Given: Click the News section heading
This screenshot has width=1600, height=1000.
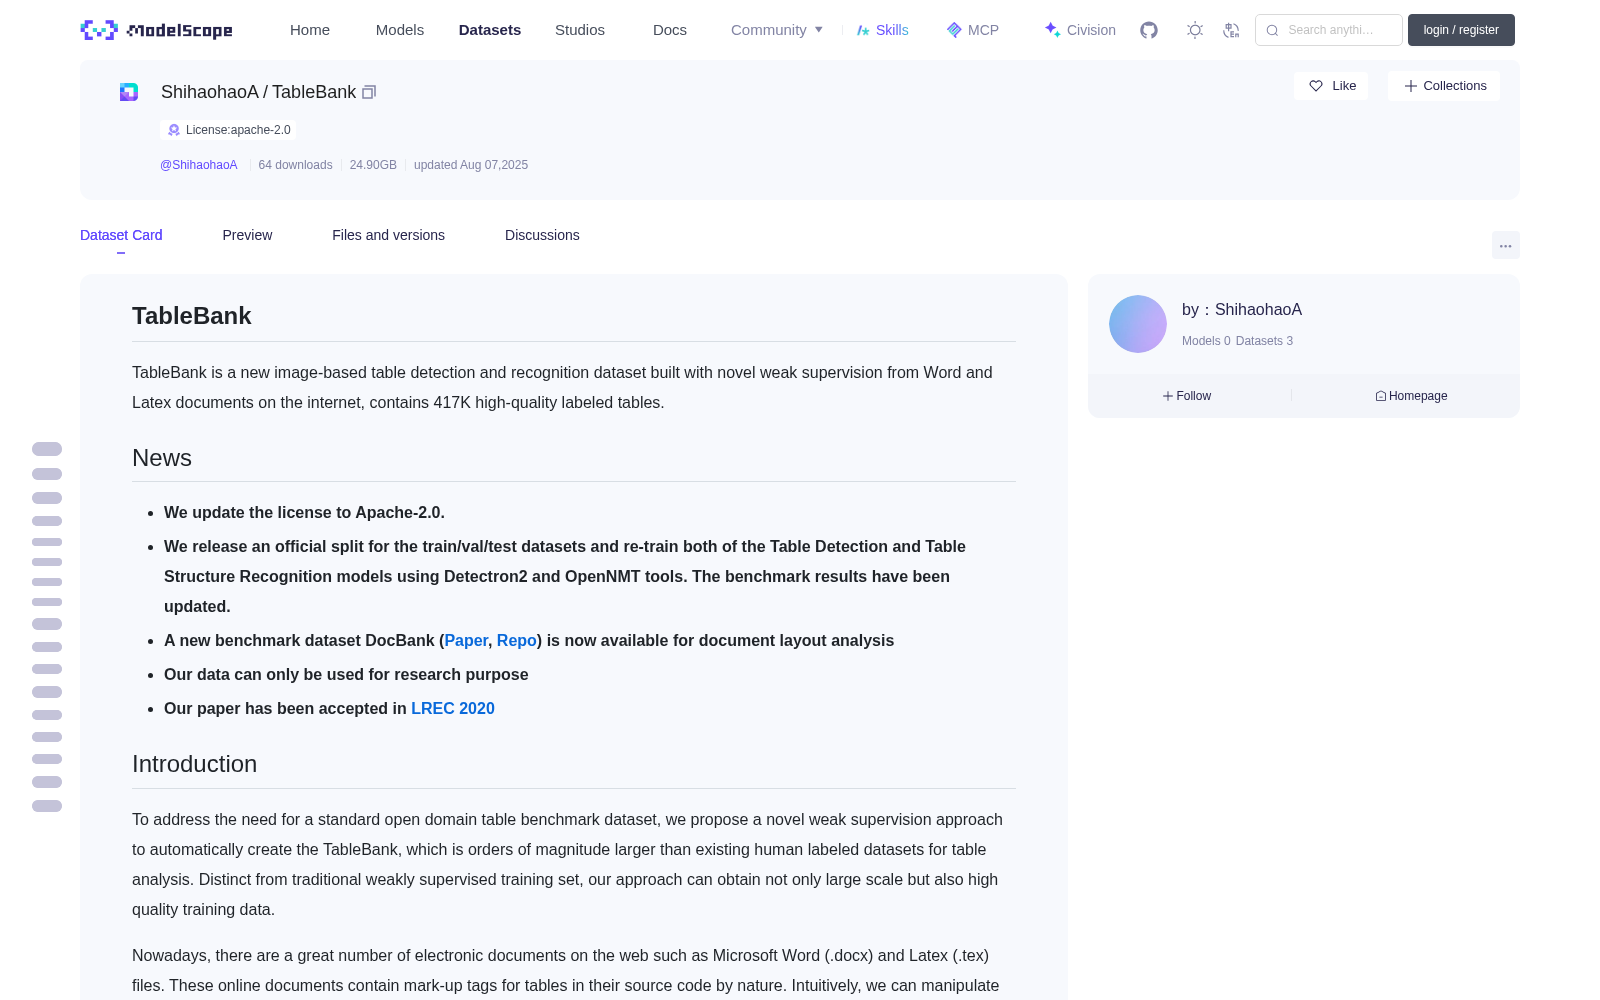Looking at the screenshot, I should point(162,458).
